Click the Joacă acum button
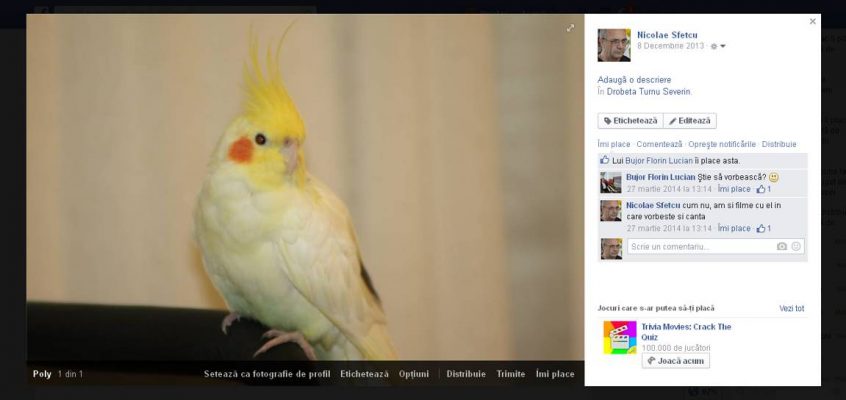846x400 pixels. coord(676,361)
